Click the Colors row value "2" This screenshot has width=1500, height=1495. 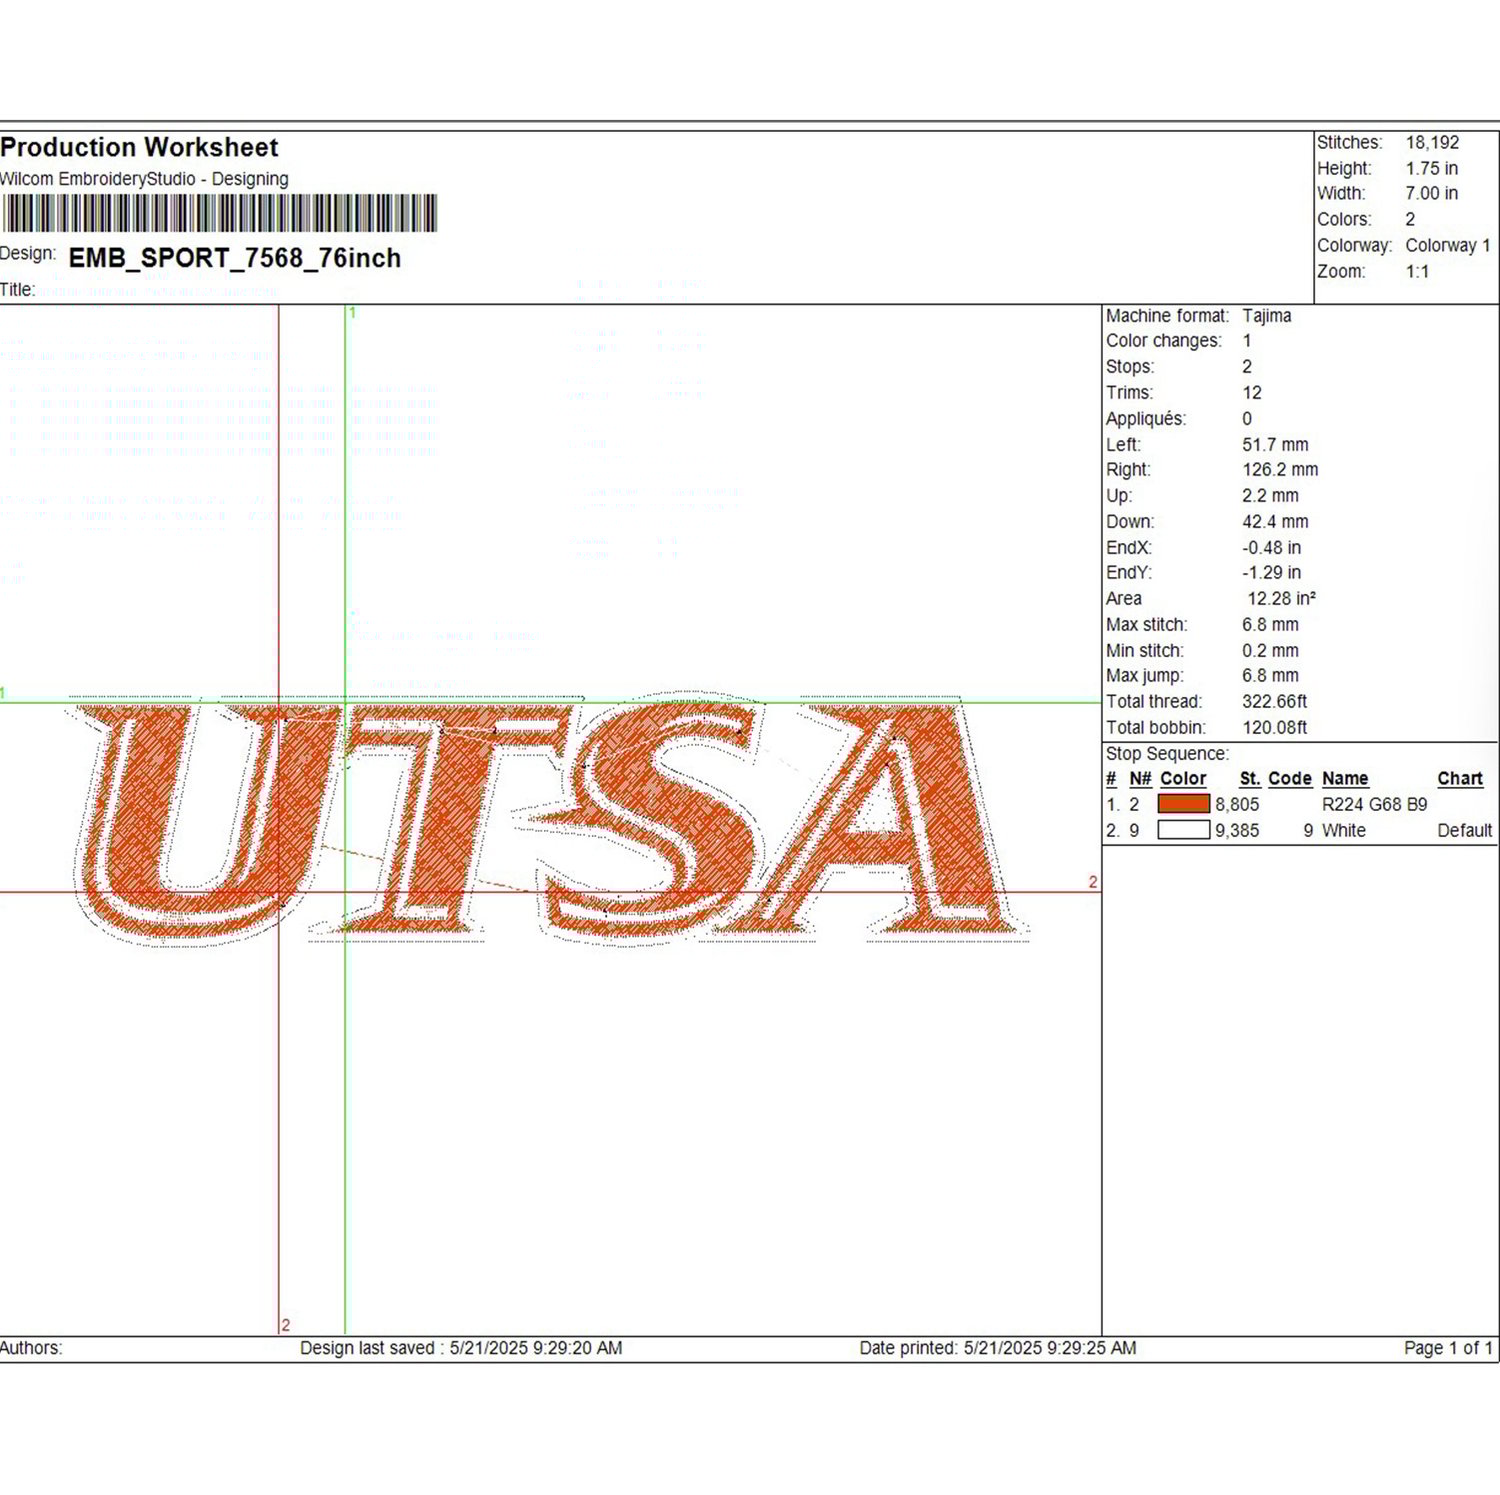(x=1410, y=219)
